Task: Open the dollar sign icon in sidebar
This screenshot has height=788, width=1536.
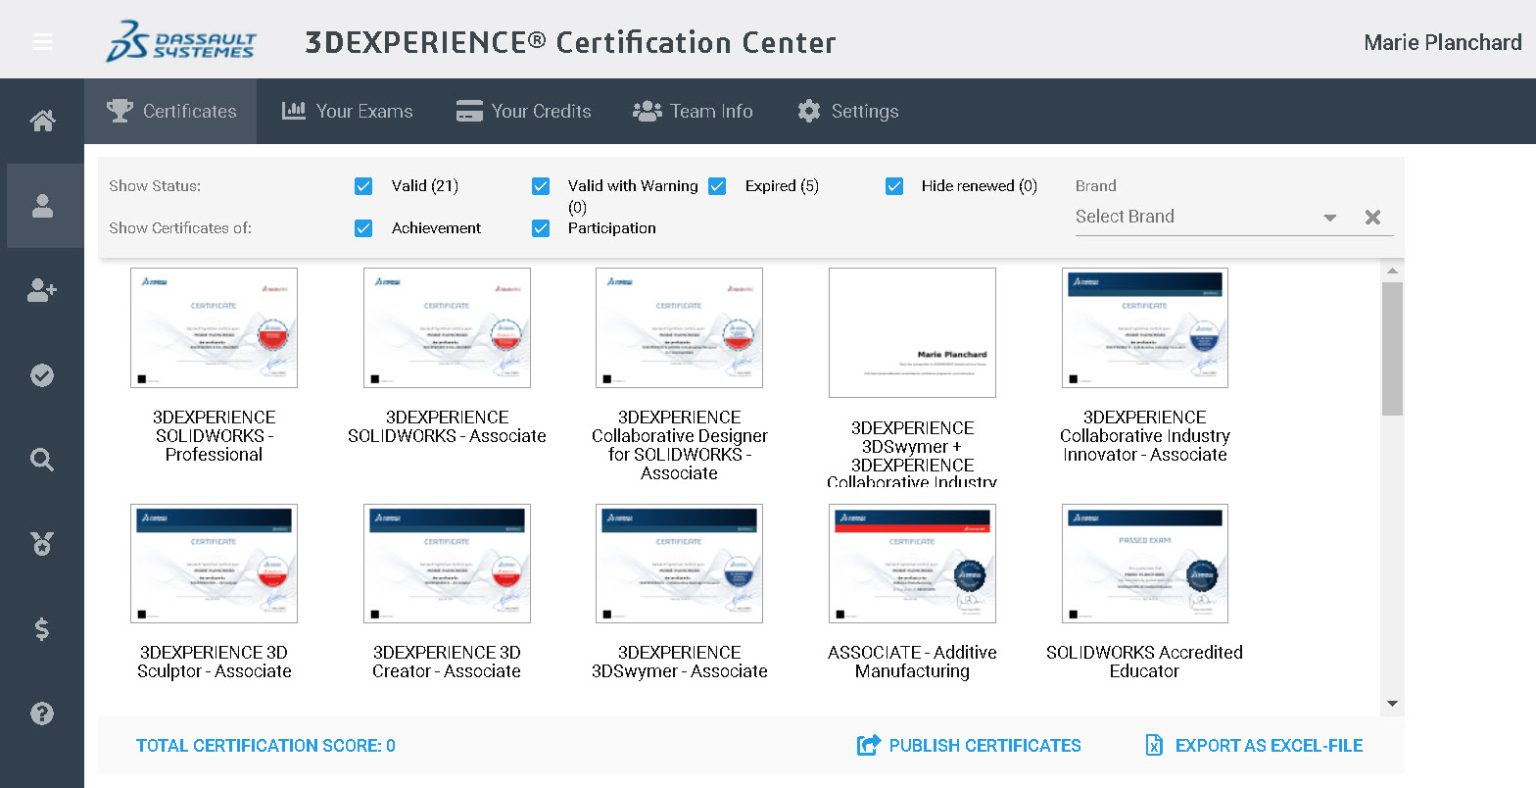Action: point(41,629)
